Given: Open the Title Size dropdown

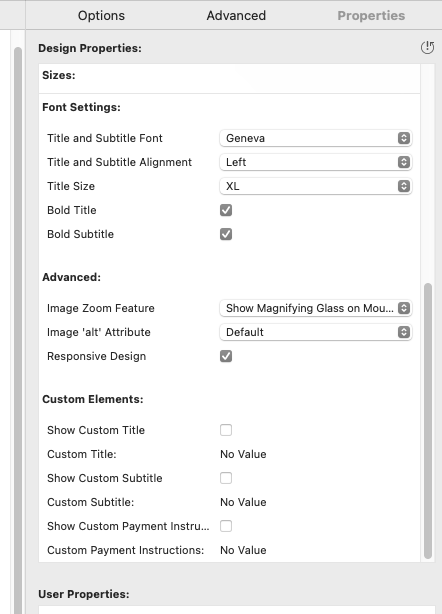Looking at the screenshot, I should pyautogui.click(x=316, y=186).
